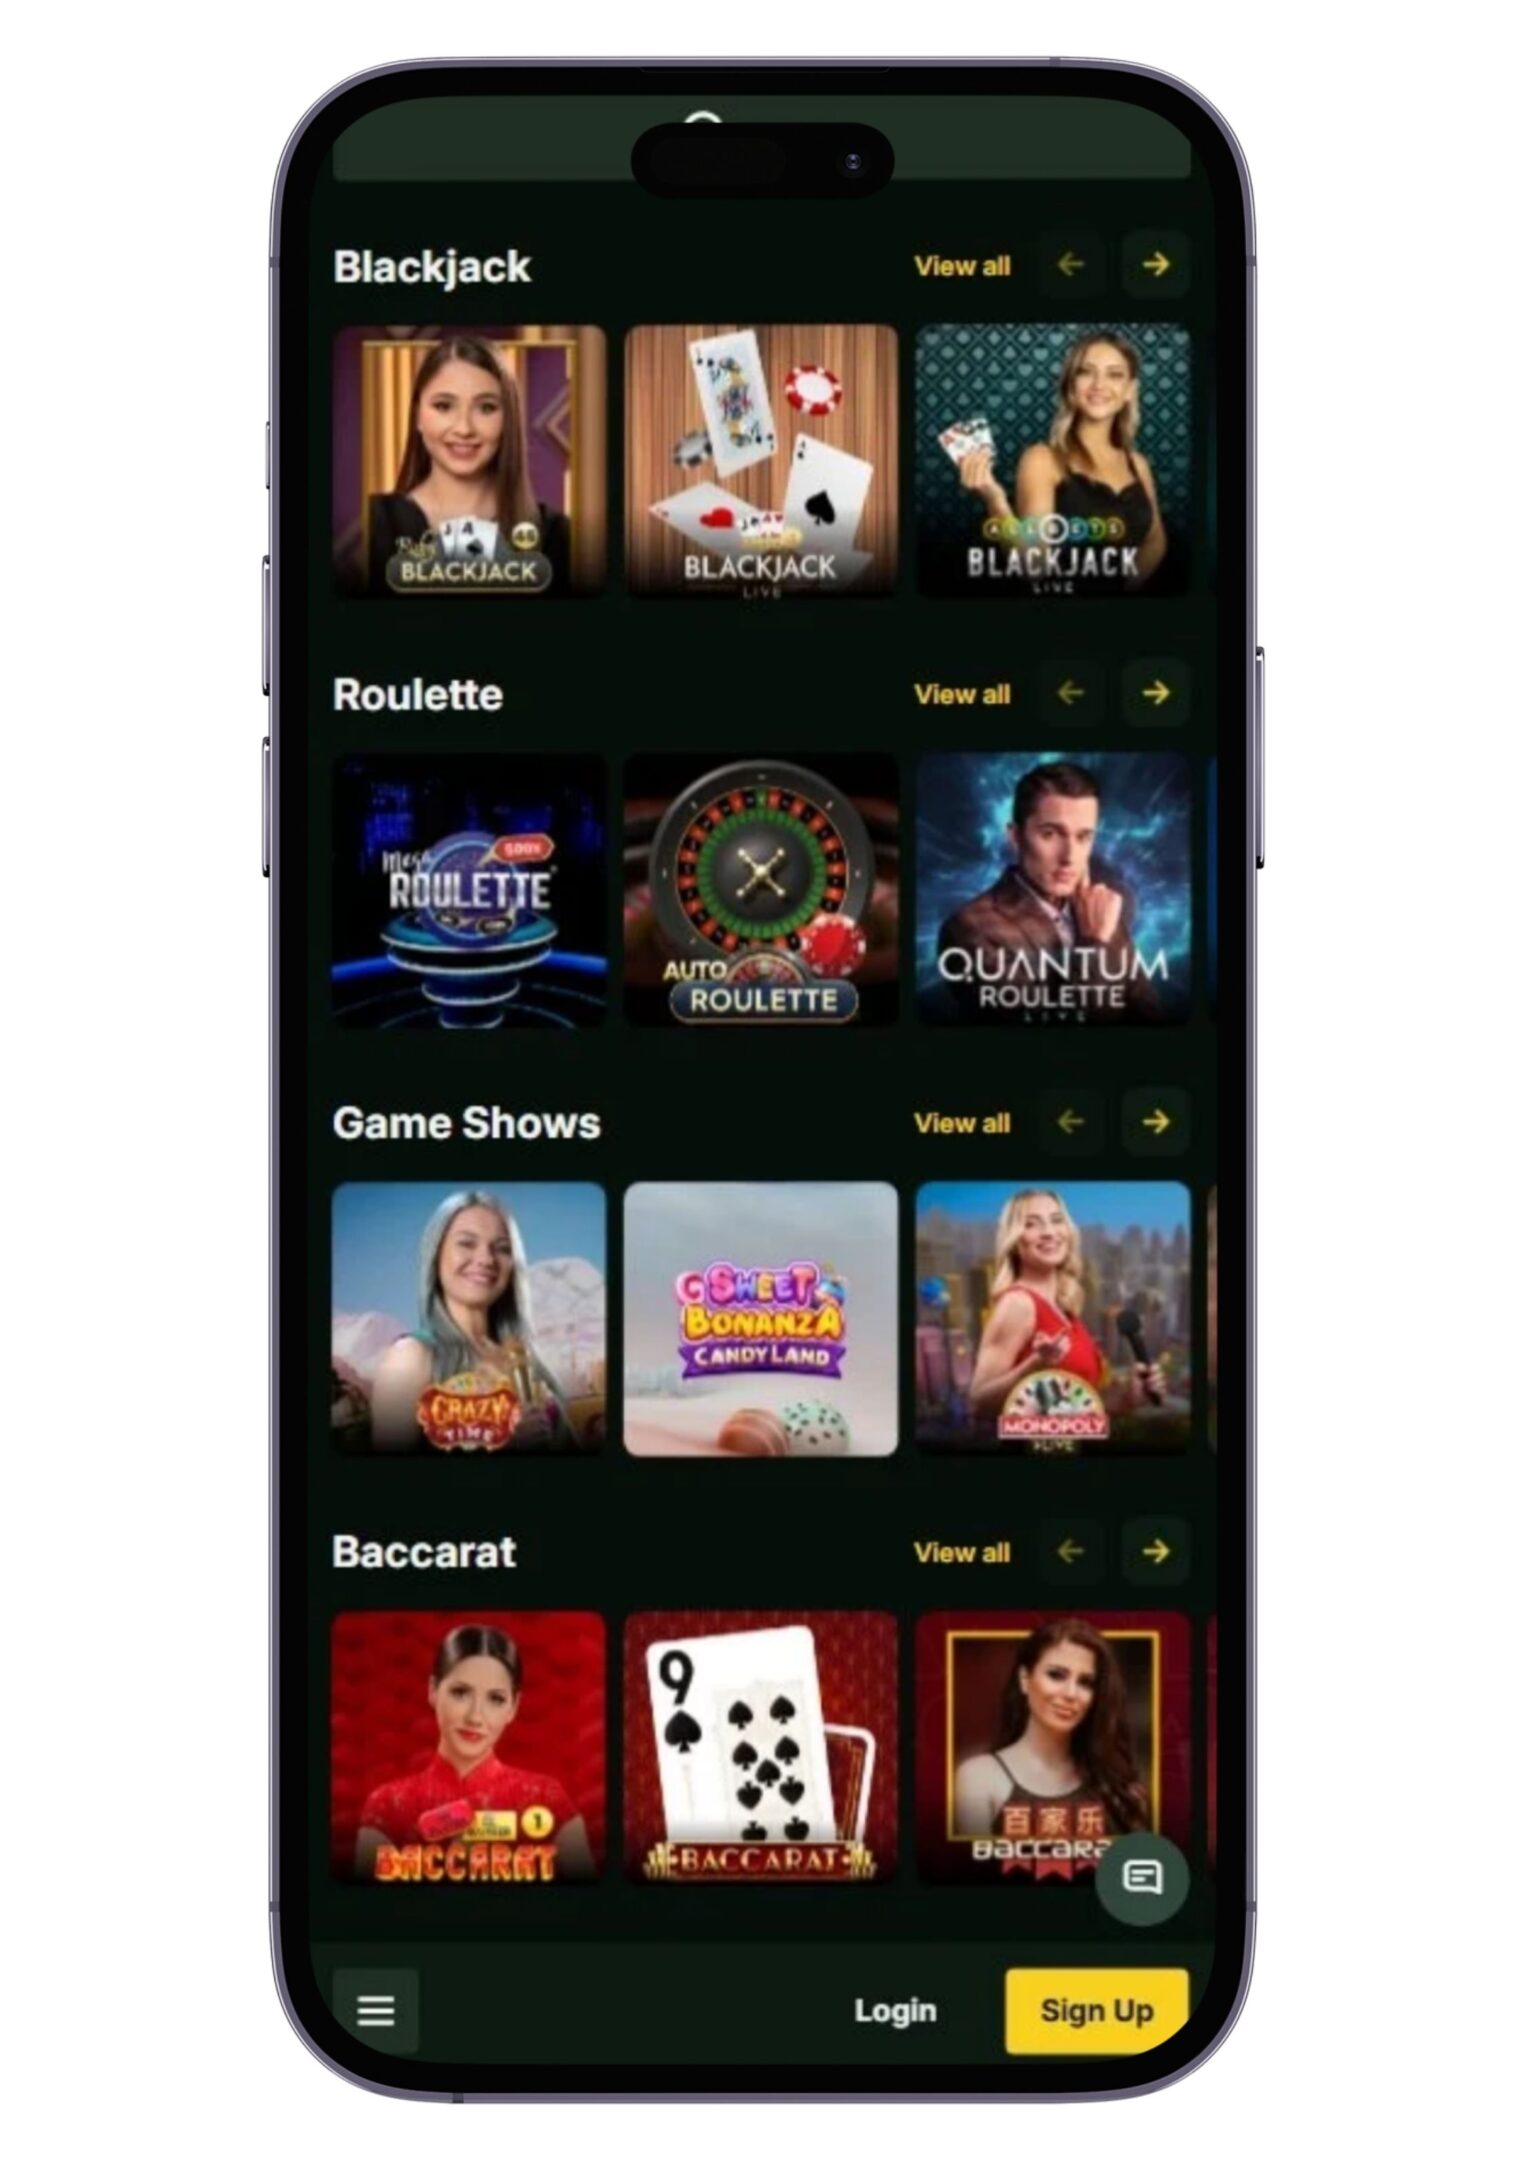Click the Game Shows right arrow
This screenshot has width=1525, height=2160.
tap(1156, 1121)
